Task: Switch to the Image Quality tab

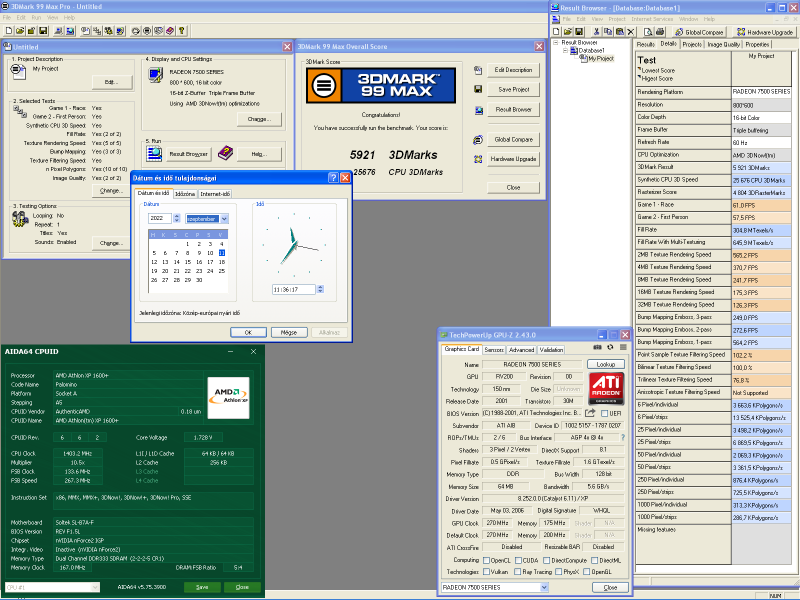Action: click(x=723, y=44)
